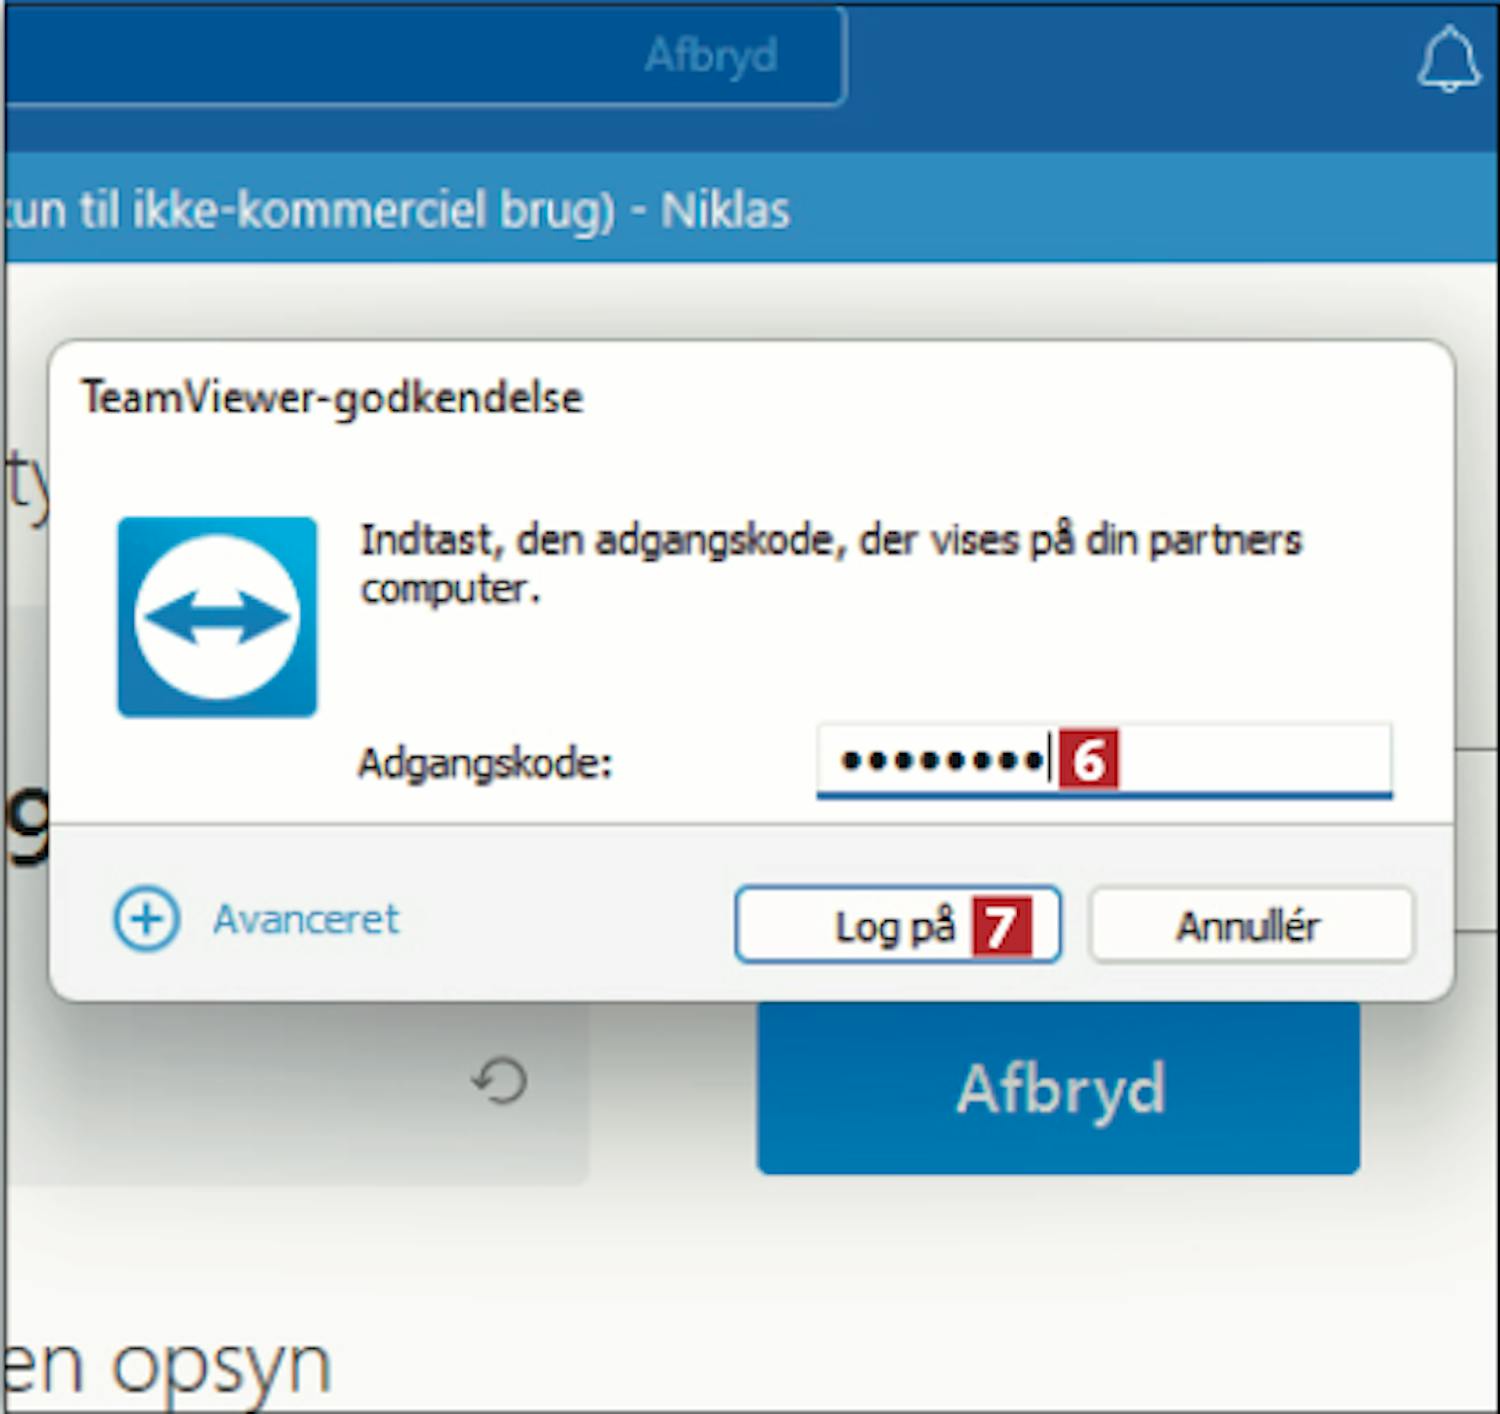Open the notifications bell icon

(x=1448, y=60)
